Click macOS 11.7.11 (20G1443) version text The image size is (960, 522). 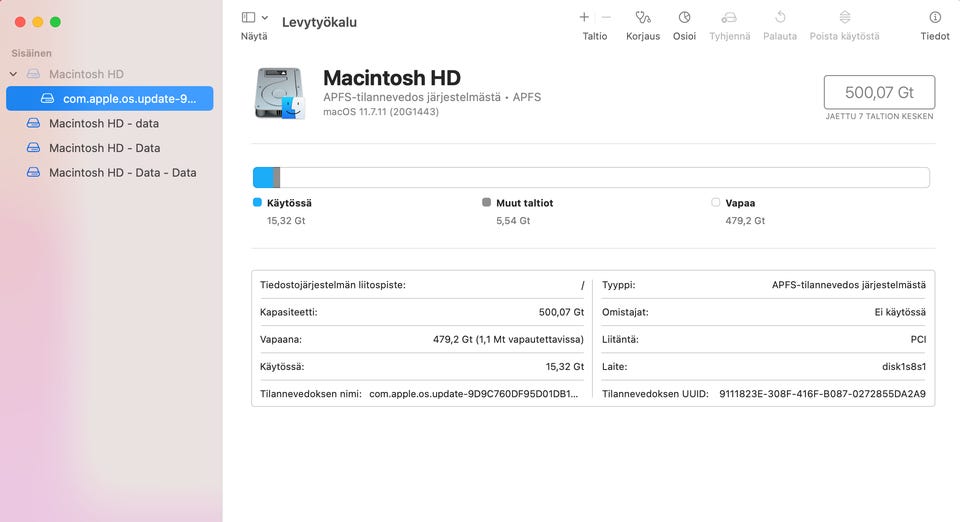coord(381,112)
